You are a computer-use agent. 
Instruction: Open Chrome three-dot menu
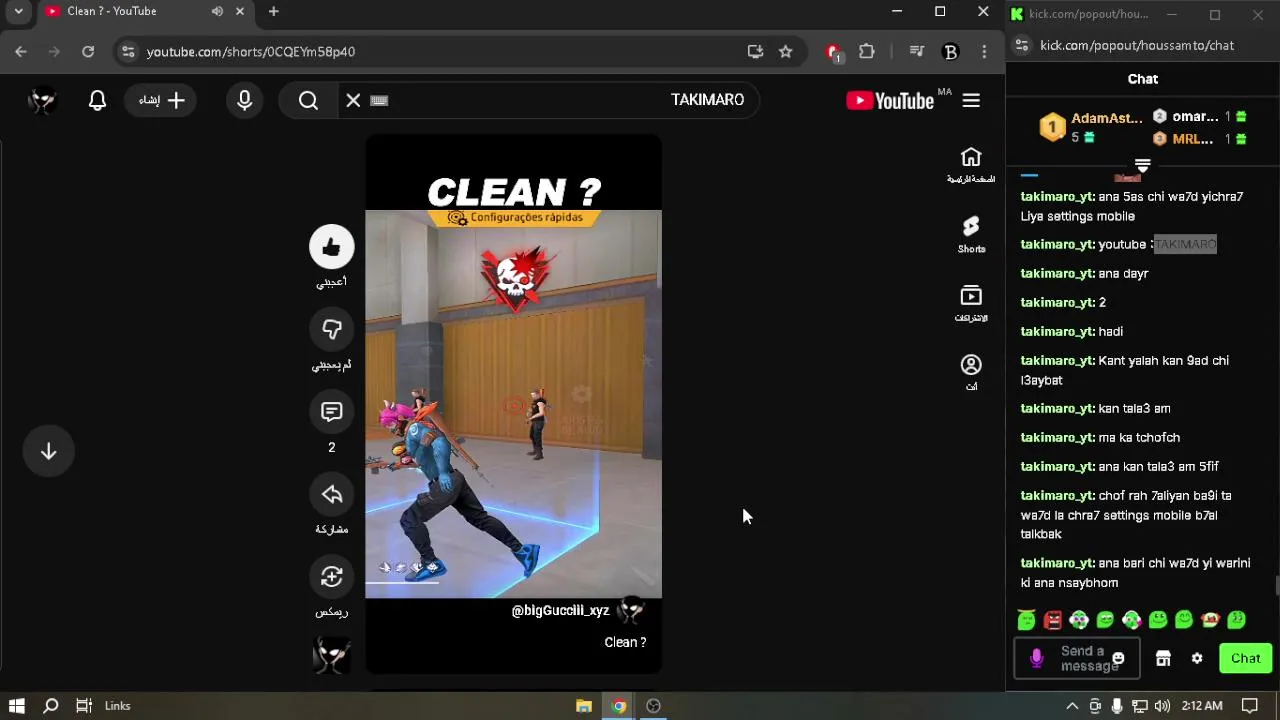[x=984, y=51]
